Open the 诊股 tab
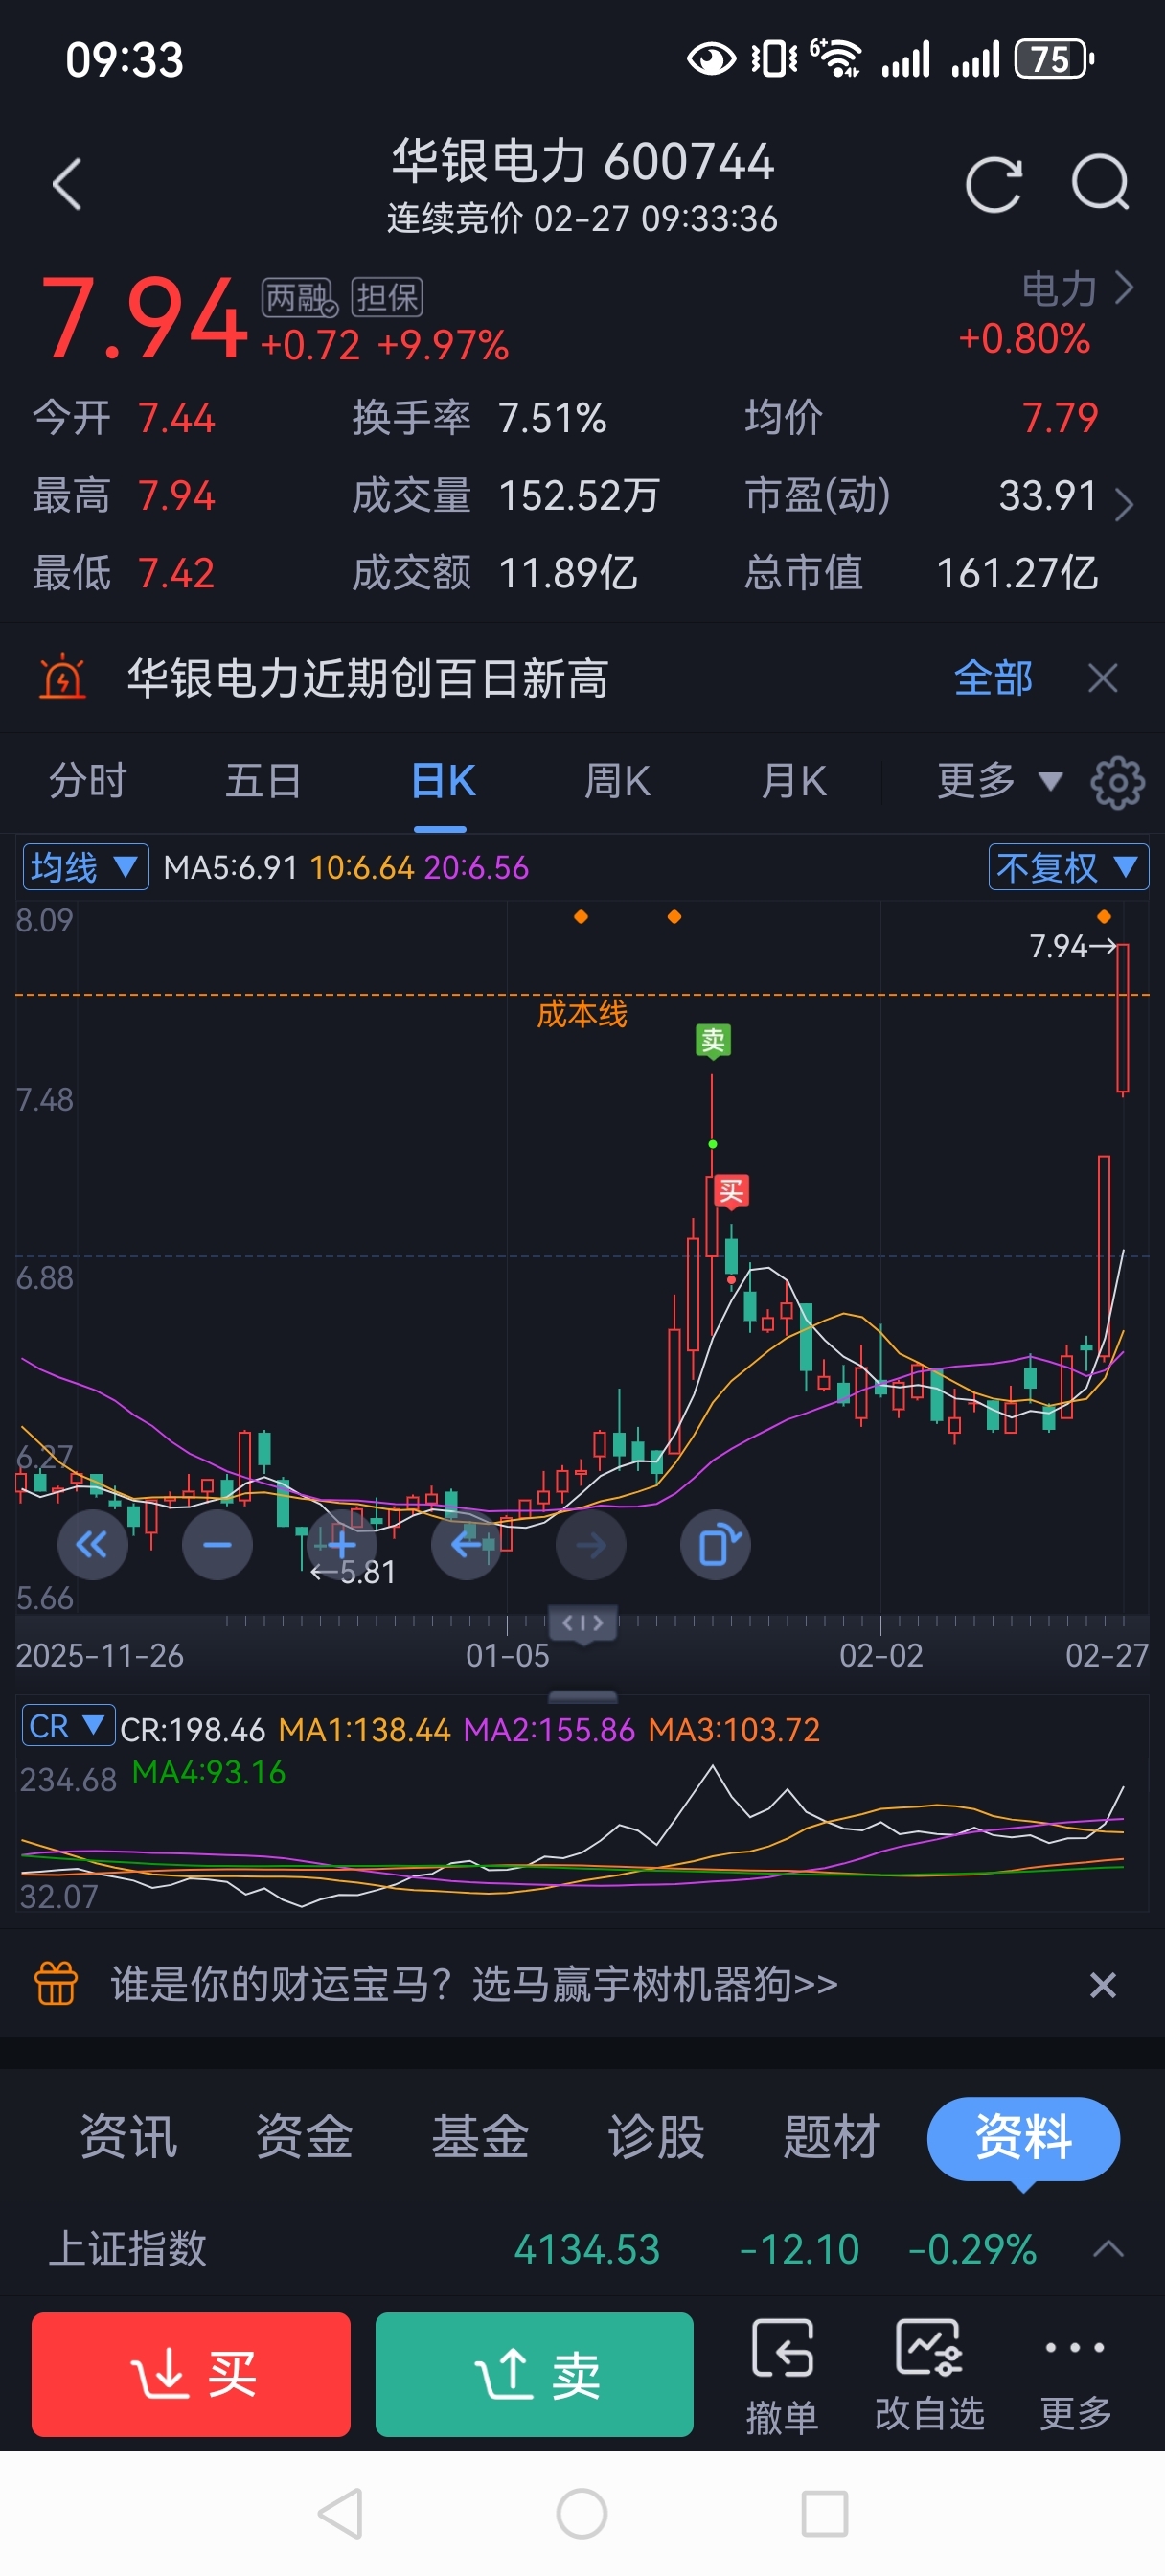Viewport: 1165px width, 2576px height. (x=656, y=2137)
